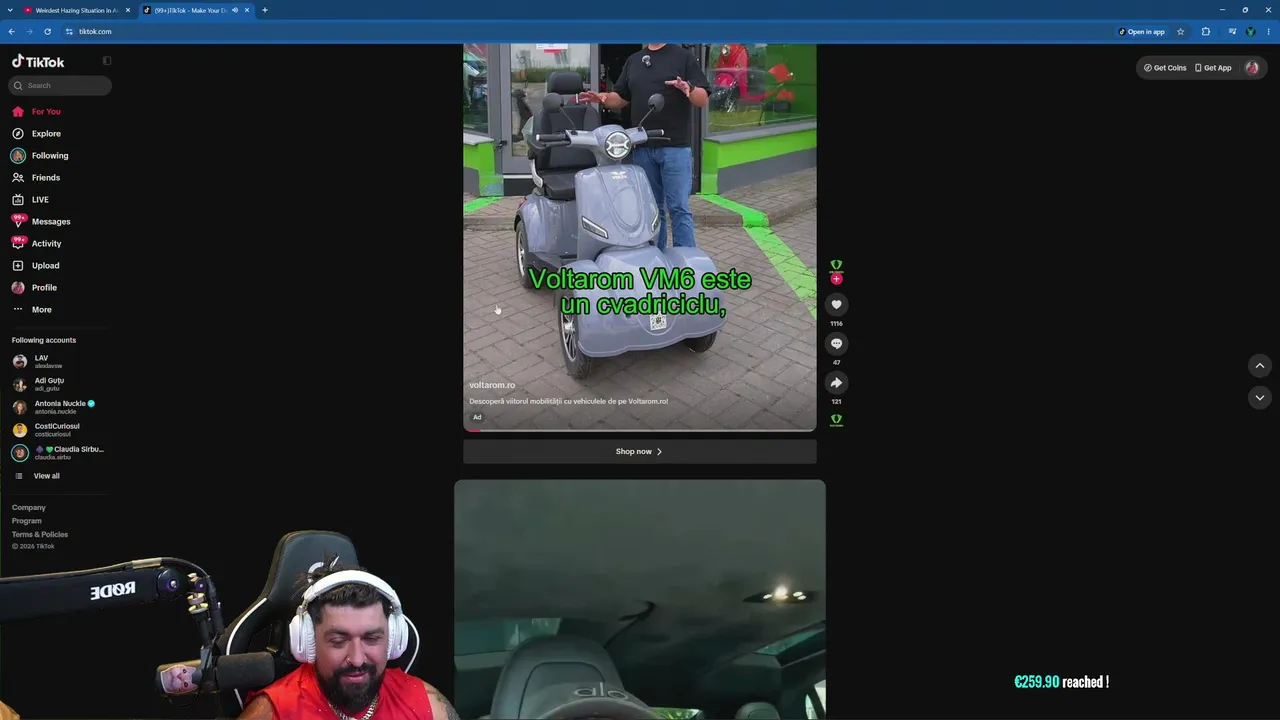Open comments on the Voltarom video
1280x720 pixels.
(x=837, y=344)
